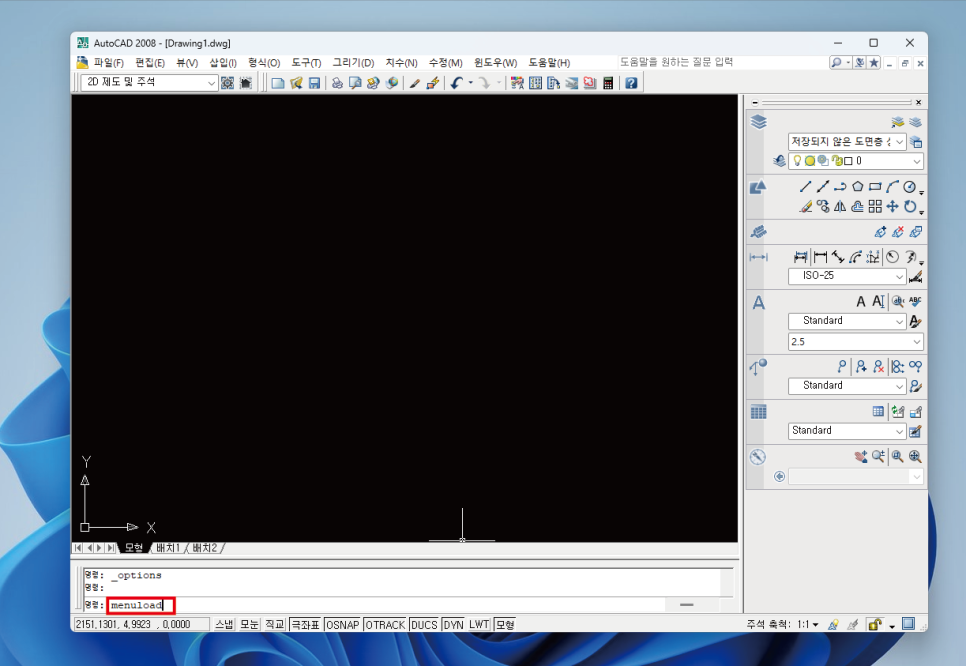Switch to the 배치1 layout tab
This screenshot has height=666, width=966.
pyautogui.click(x=168, y=548)
